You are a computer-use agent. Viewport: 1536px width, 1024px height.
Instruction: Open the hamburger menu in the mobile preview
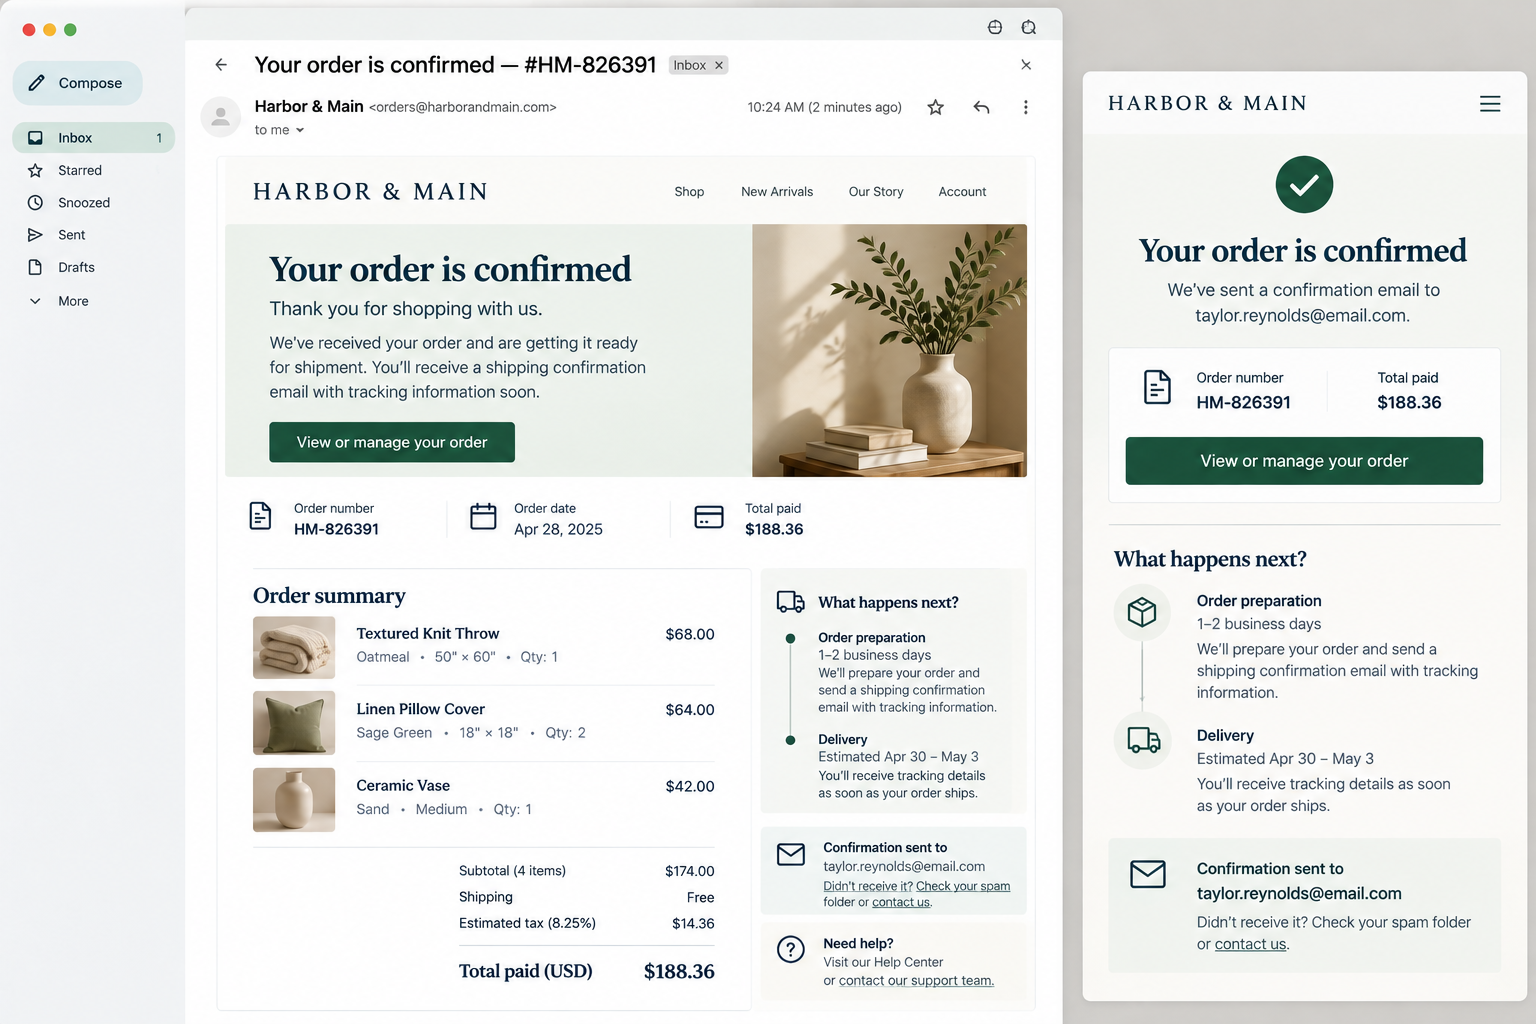point(1490,103)
